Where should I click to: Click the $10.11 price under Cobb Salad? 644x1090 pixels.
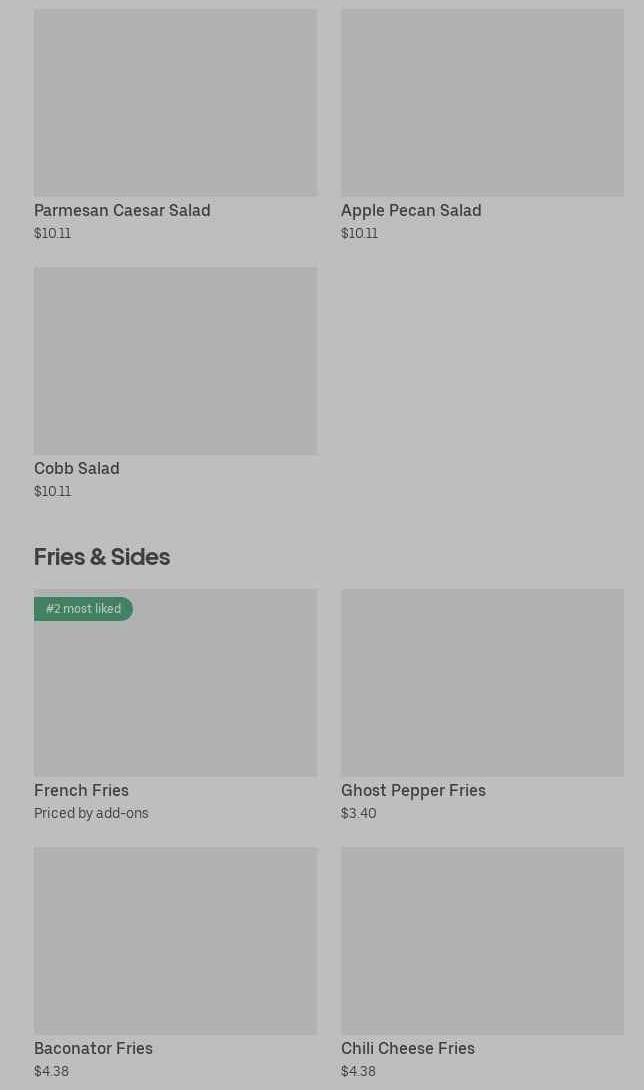point(52,491)
